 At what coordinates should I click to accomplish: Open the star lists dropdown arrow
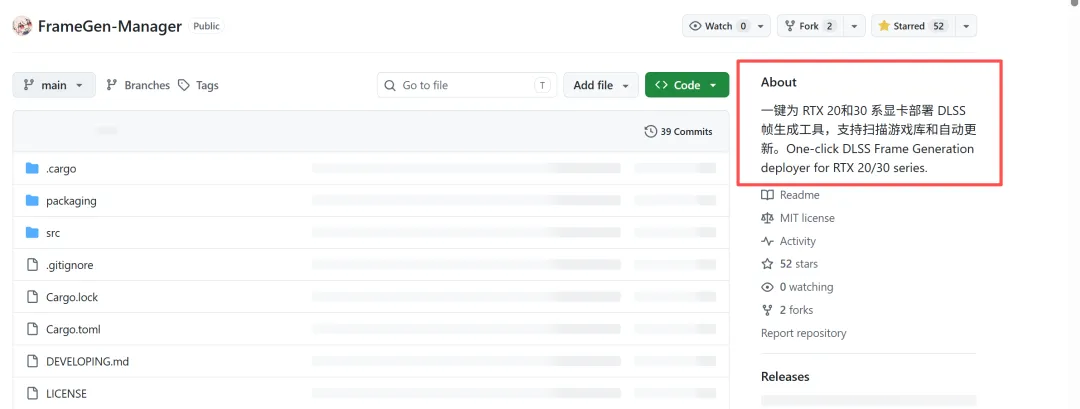point(966,26)
